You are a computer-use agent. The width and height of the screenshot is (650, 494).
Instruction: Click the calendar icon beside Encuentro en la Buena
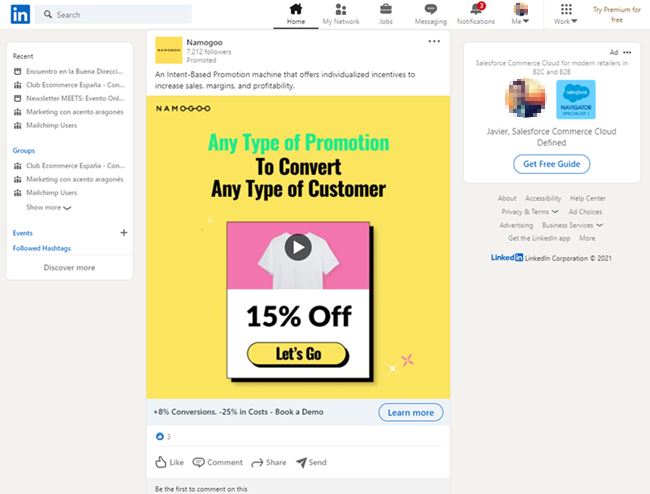[x=17, y=71]
